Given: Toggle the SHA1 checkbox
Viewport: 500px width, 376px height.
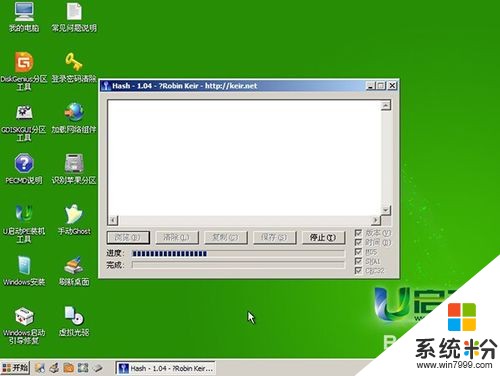Looking at the screenshot, I should (358, 261).
